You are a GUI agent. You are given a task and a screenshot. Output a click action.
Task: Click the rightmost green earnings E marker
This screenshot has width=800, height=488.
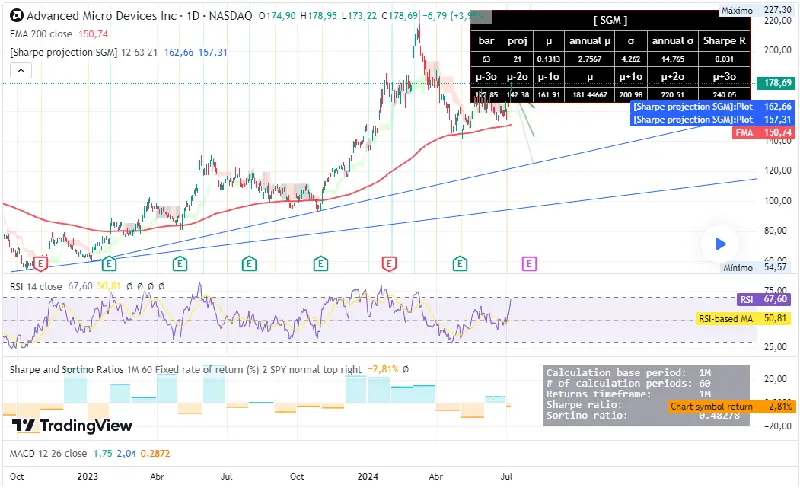click(460, 264)
